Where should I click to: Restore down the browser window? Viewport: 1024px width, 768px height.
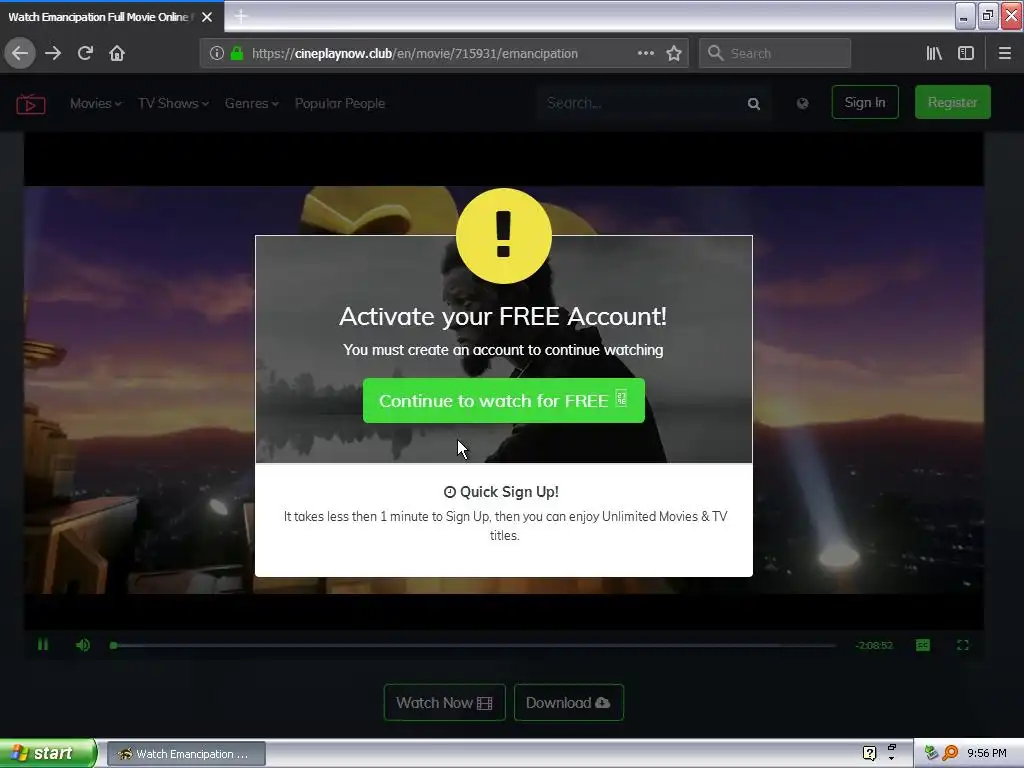pyautogui.click(x=988, y=16)
